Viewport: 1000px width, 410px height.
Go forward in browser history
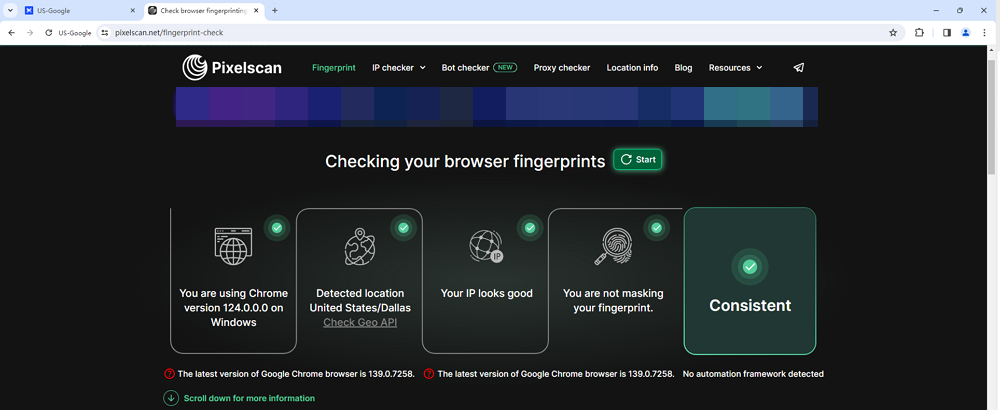click(30, 33)
